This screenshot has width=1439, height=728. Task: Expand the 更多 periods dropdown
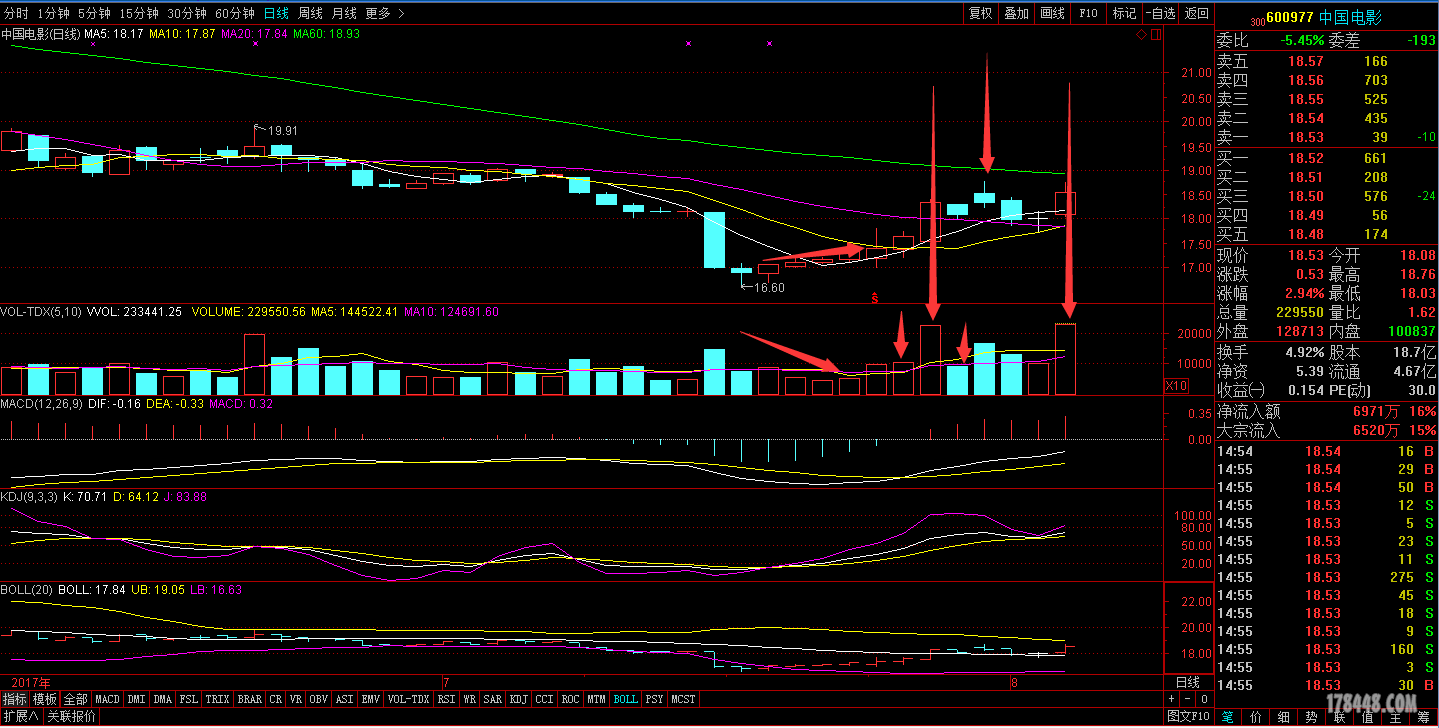click(385, 13)
